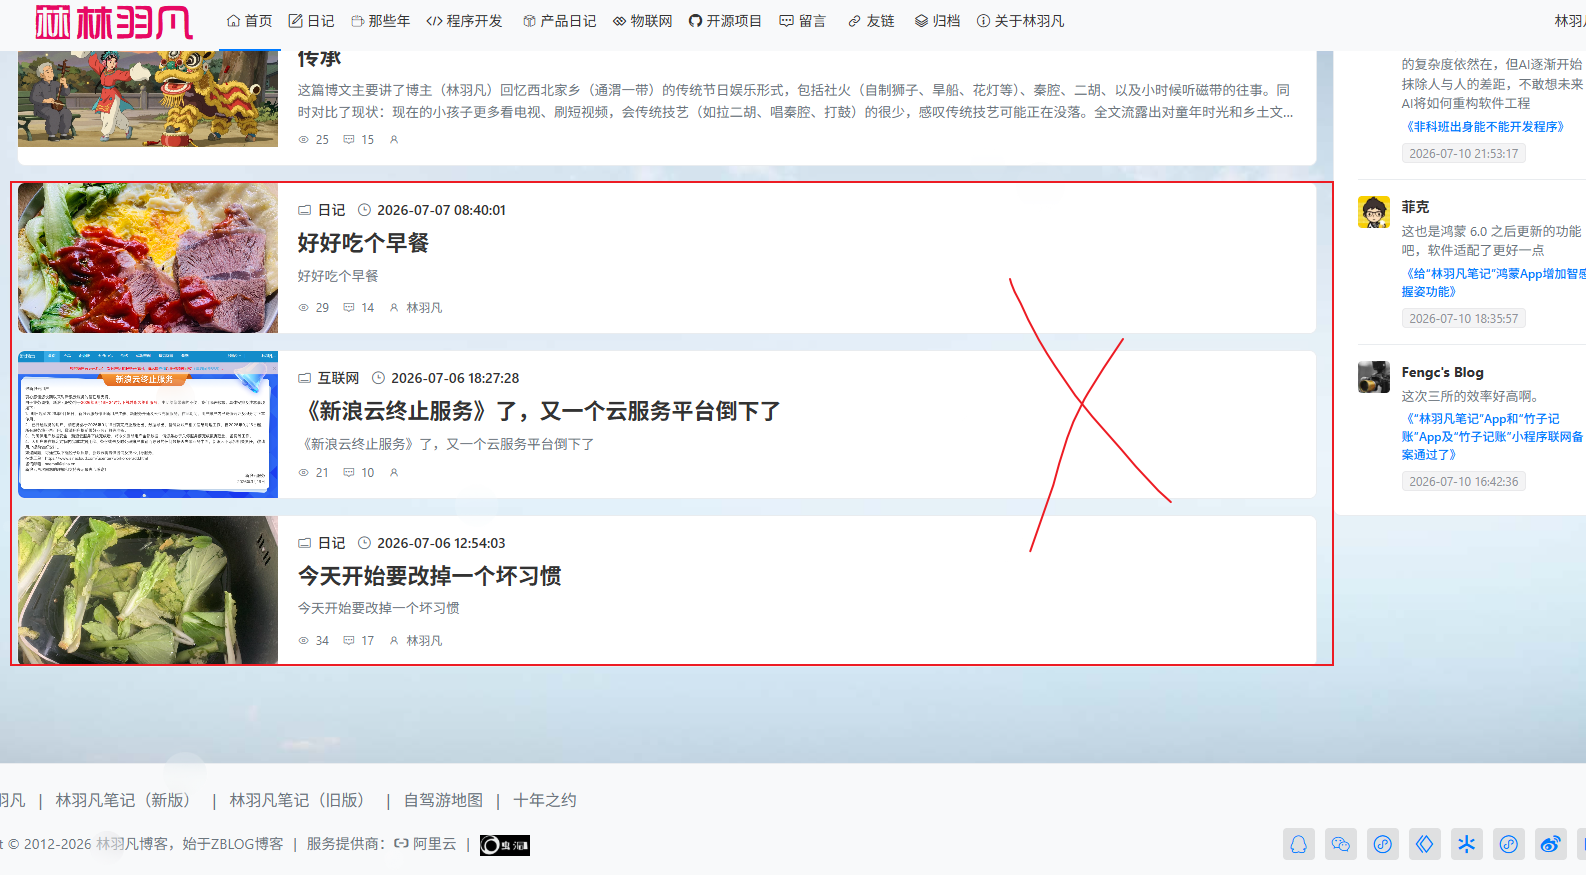
Task: Select the 产品日记 menu item
Action: pyautogui.click(x=559, y=21)
